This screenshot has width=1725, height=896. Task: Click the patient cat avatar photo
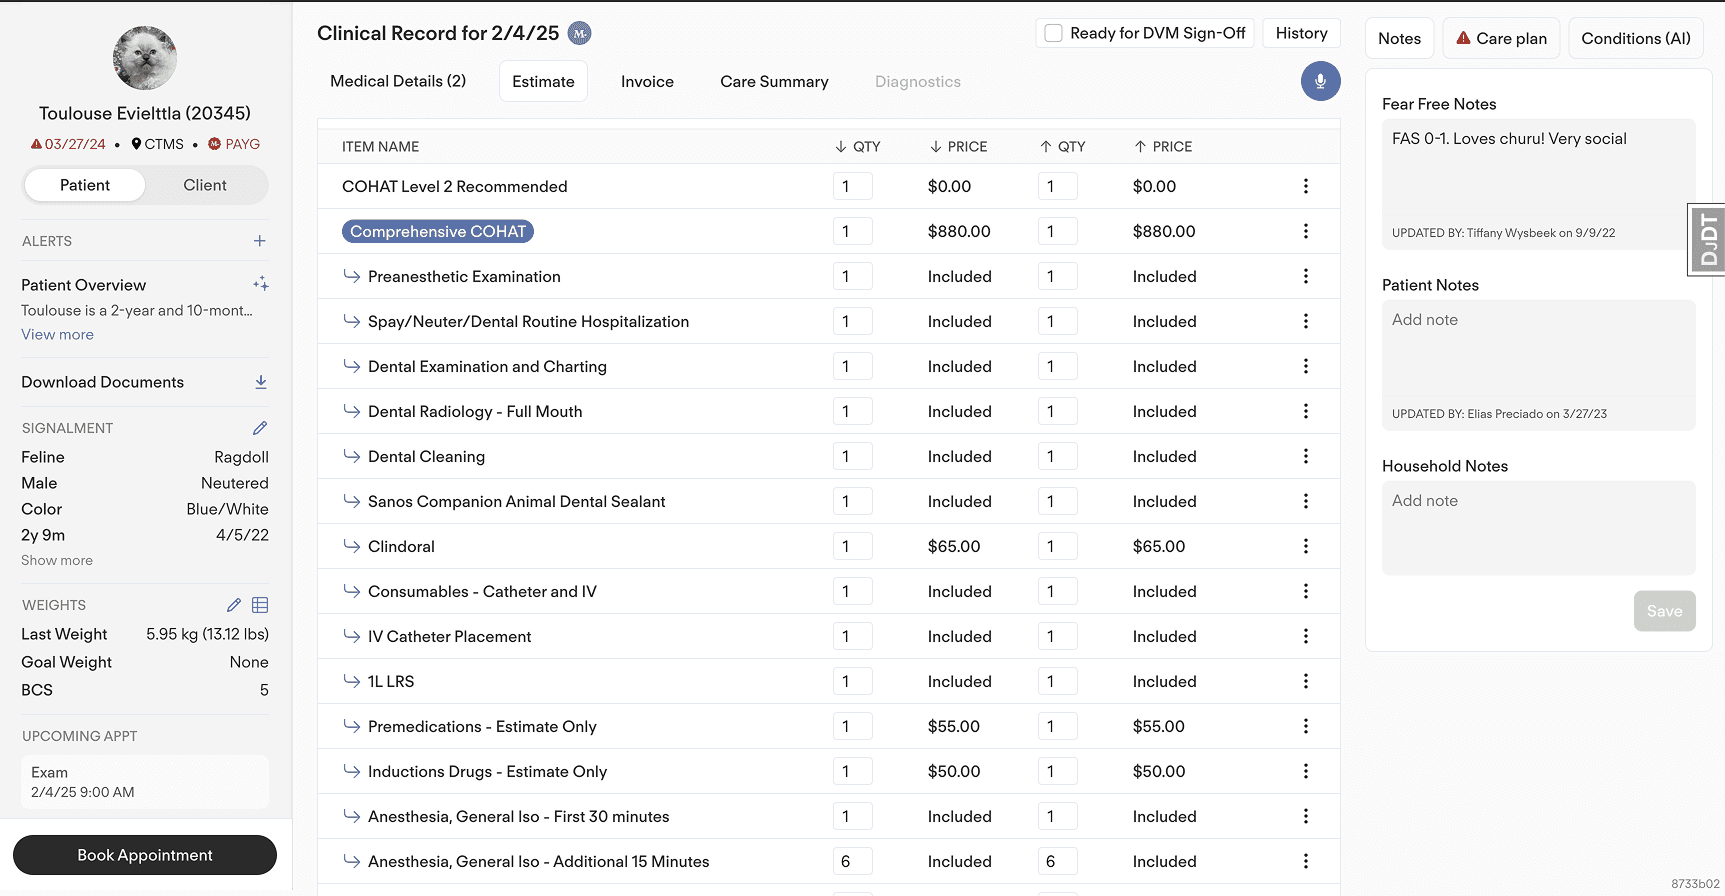(x=145, y=58)
